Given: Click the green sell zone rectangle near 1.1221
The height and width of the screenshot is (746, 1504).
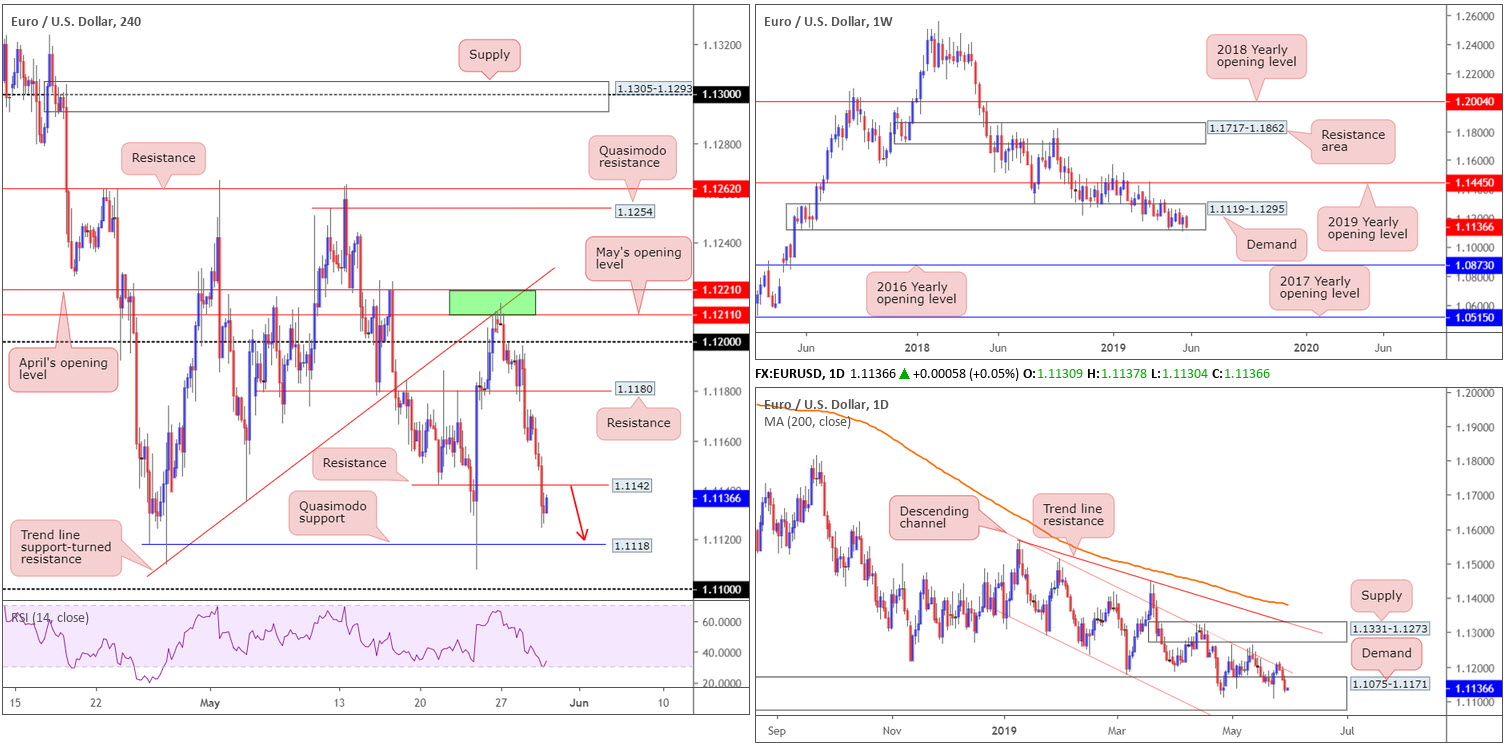Looking at the screenshot, I should click(492, 302).
